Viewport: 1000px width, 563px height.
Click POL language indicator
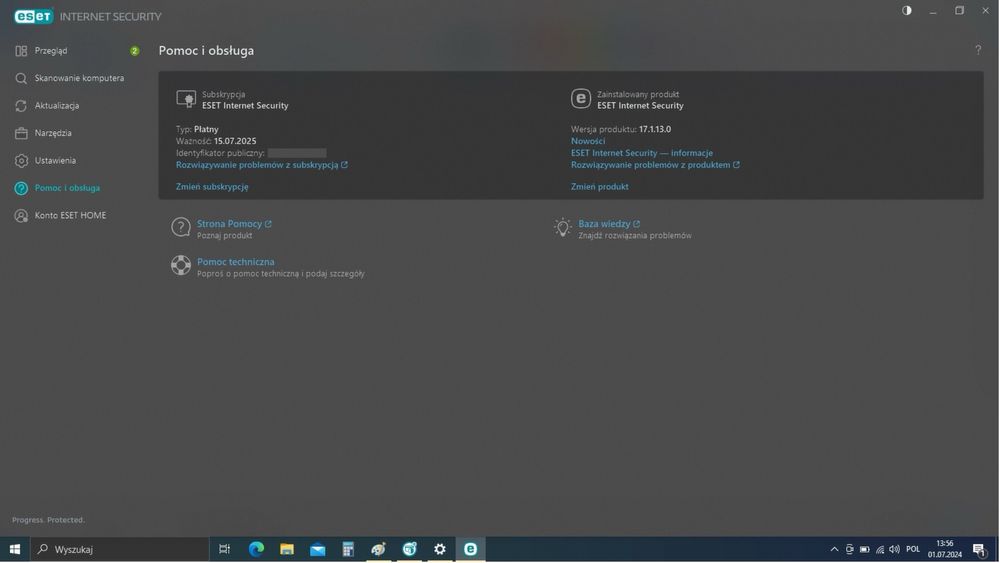click(913, 550)
